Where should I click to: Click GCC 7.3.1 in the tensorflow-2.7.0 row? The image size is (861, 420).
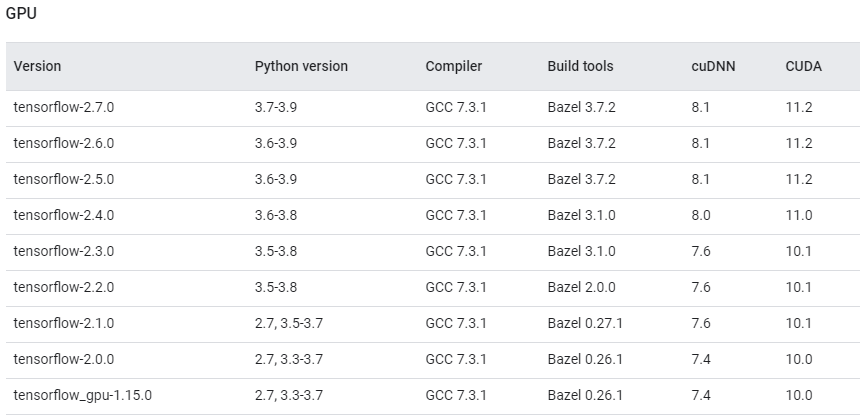[x=456, y=108]
